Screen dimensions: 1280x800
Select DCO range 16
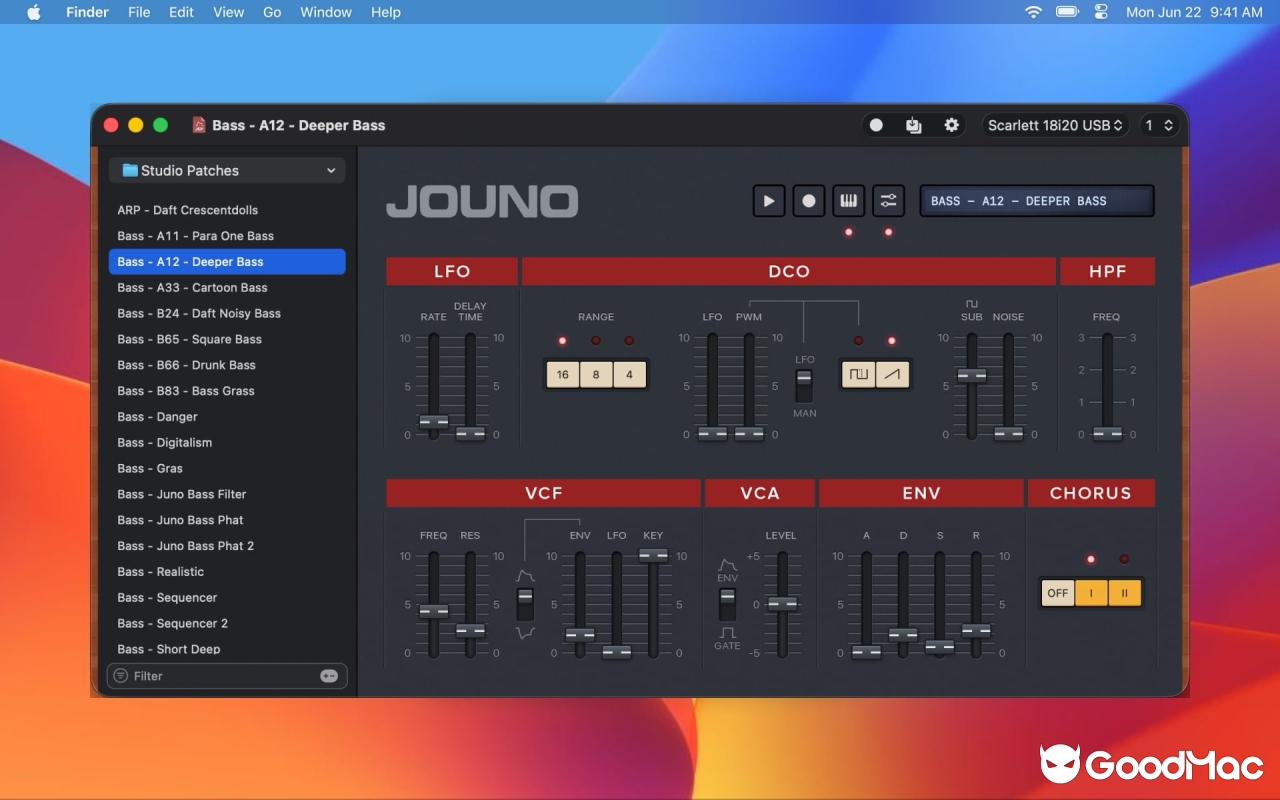563,374
